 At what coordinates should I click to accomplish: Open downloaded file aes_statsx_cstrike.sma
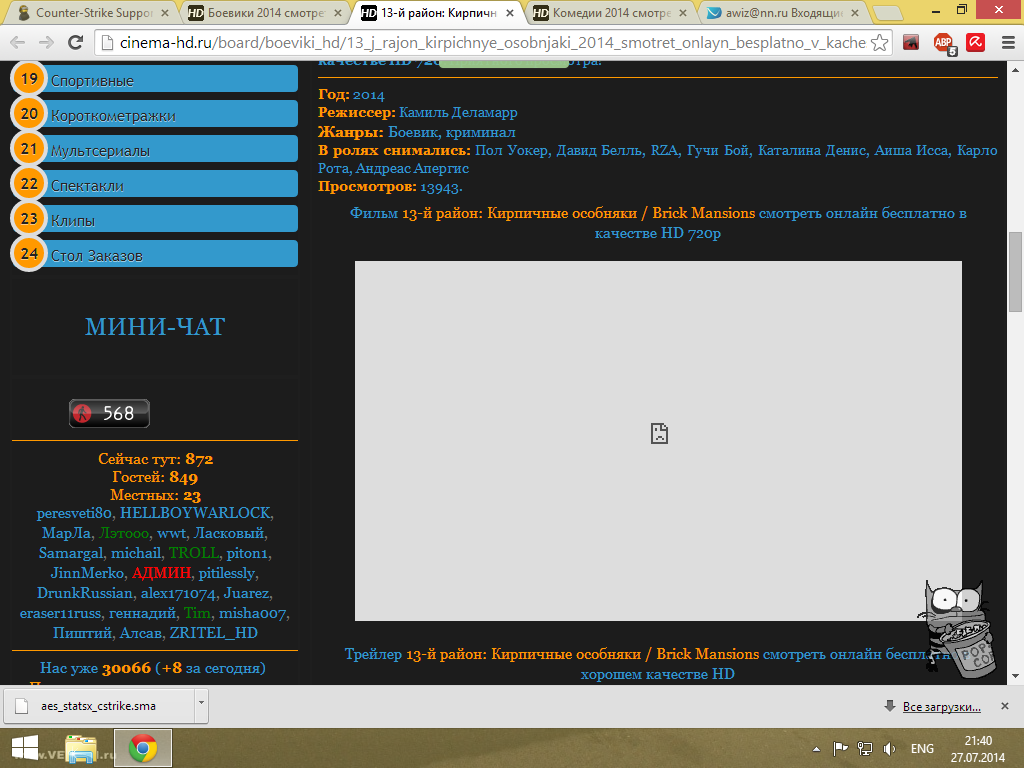click(x=99, y=706)
